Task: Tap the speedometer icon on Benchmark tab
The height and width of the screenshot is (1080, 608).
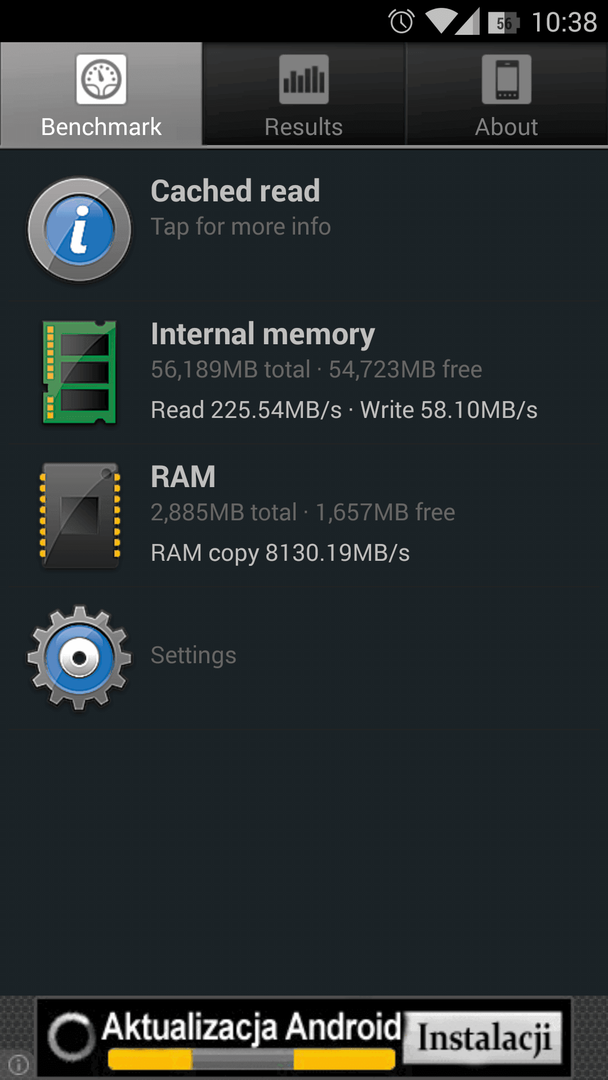Action: click(101, 79)
